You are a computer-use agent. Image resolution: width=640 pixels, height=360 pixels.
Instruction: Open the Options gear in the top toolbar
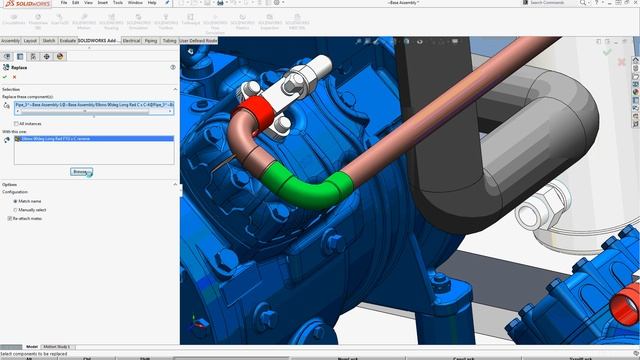point(277,3)
